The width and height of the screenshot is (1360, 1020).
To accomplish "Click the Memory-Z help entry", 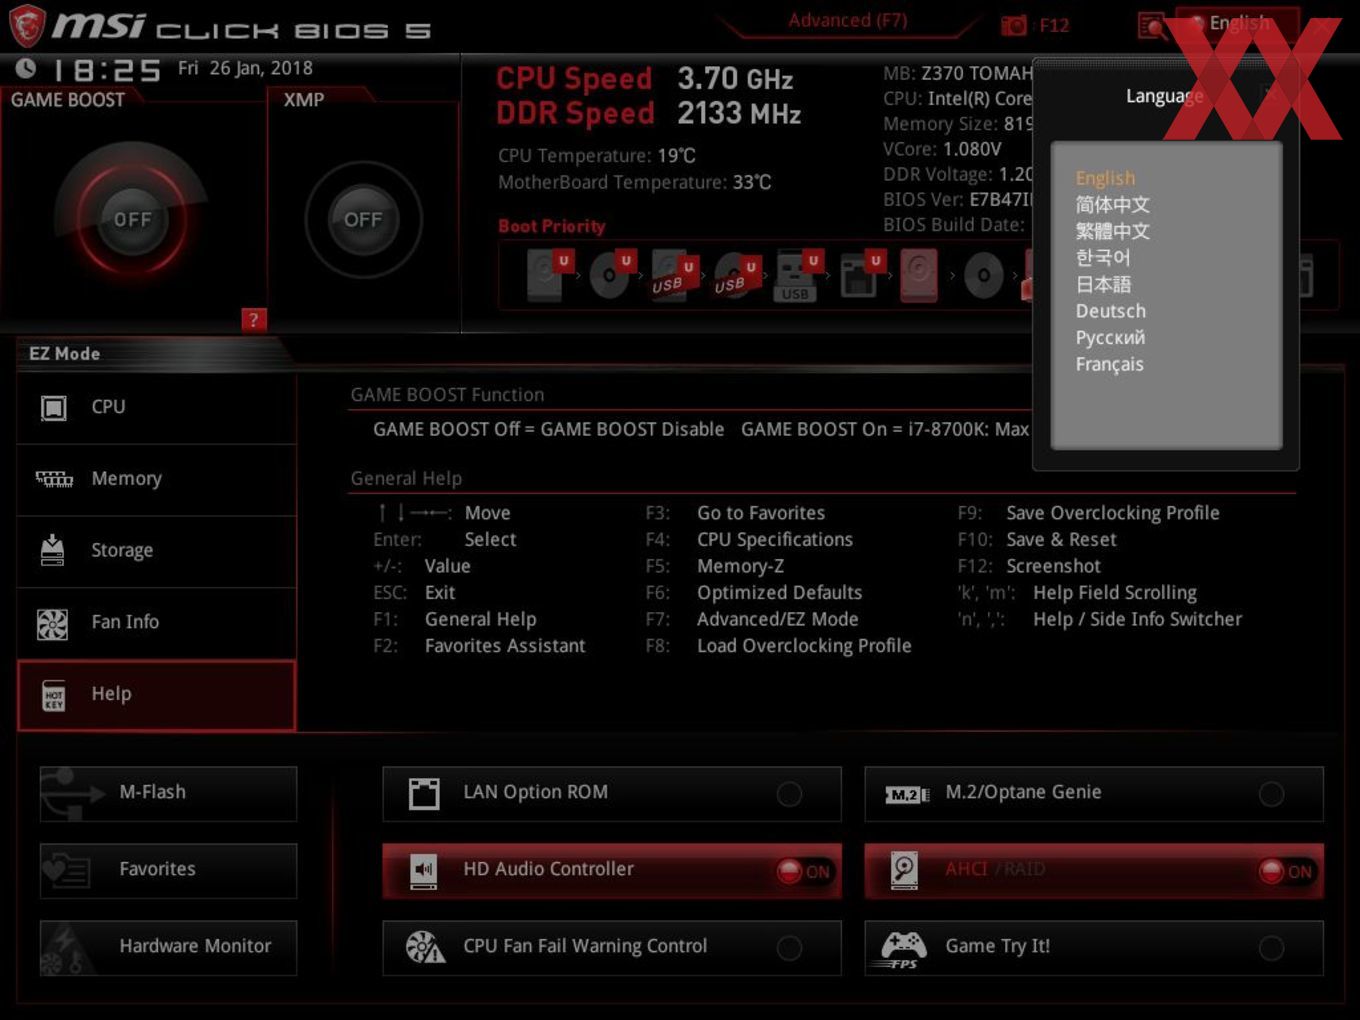I will pos(740,566).
